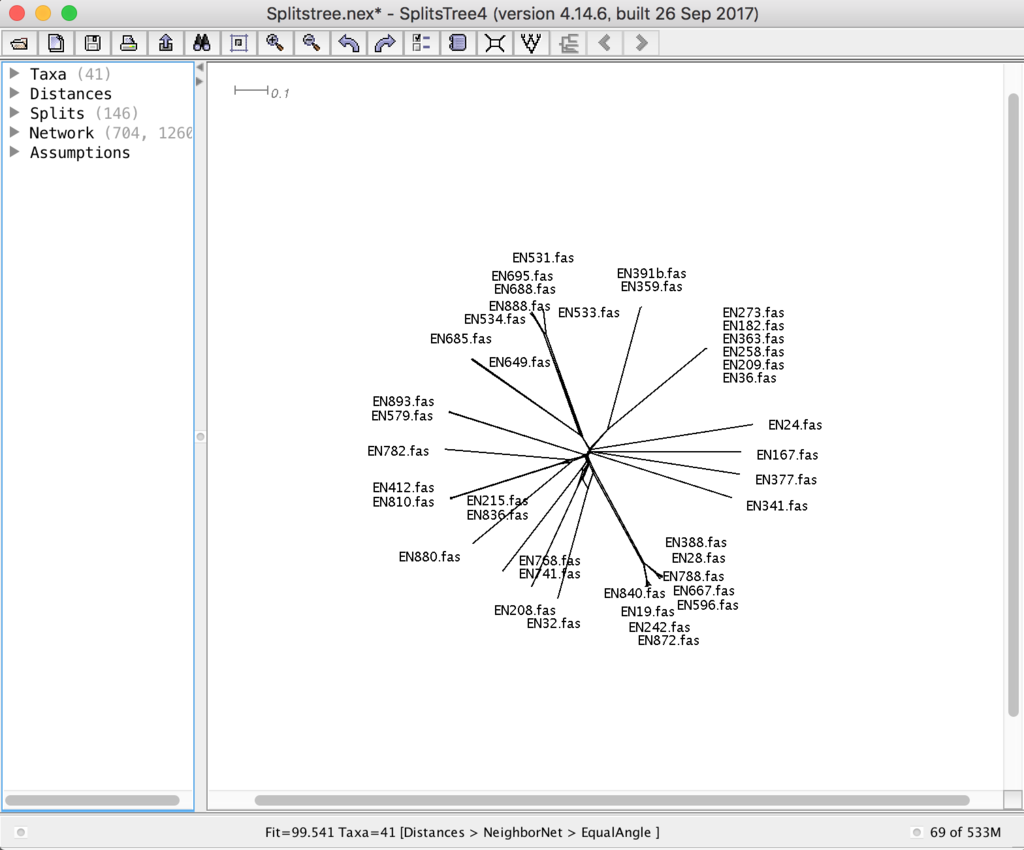Click the EN880.fas taxon label
Screen dimensions: 1024x850
tap(429, 557)
